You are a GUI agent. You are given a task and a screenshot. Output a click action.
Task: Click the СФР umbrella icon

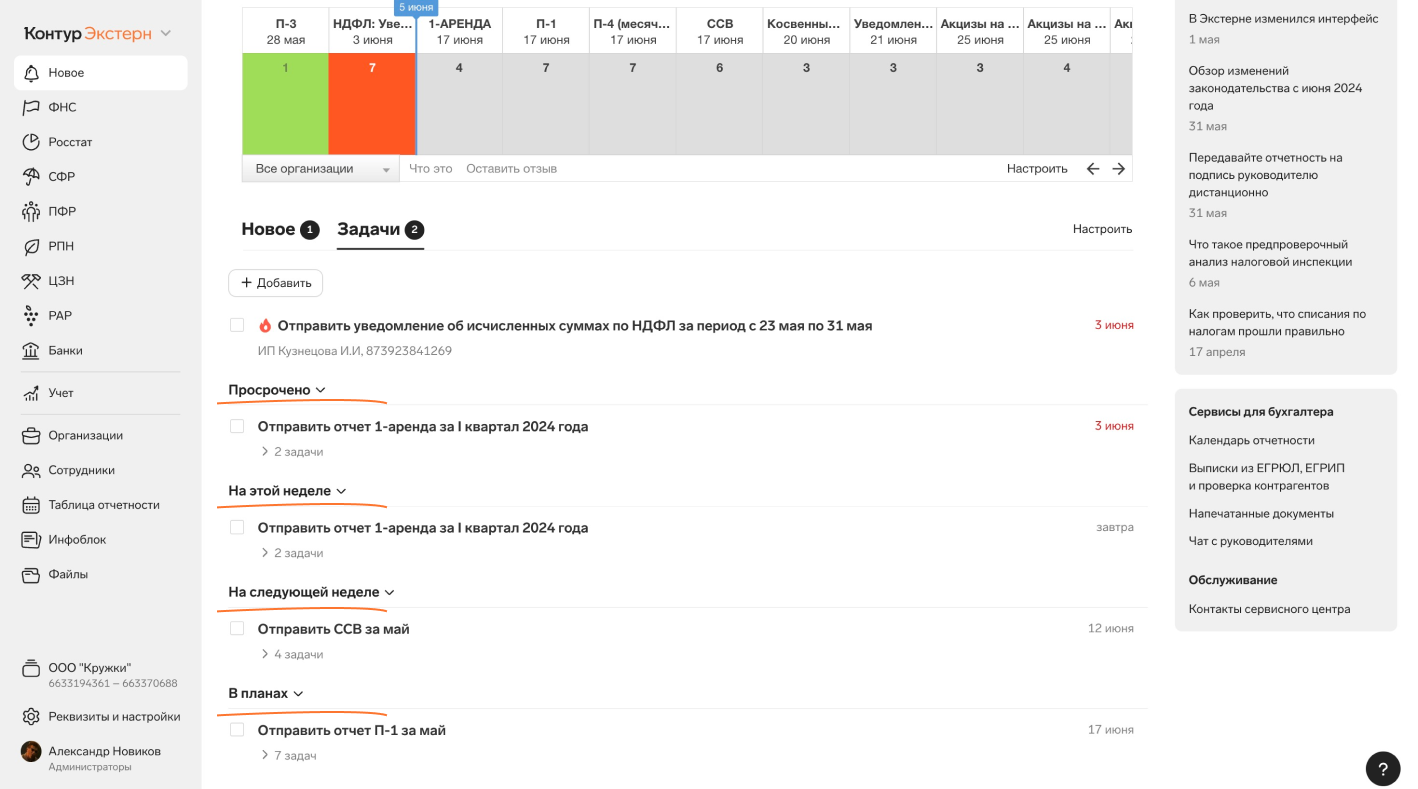(x=31, y=177)
